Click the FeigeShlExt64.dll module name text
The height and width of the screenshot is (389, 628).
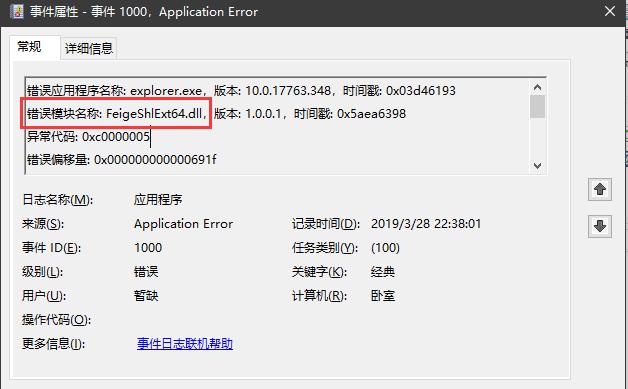click(154, 114)
